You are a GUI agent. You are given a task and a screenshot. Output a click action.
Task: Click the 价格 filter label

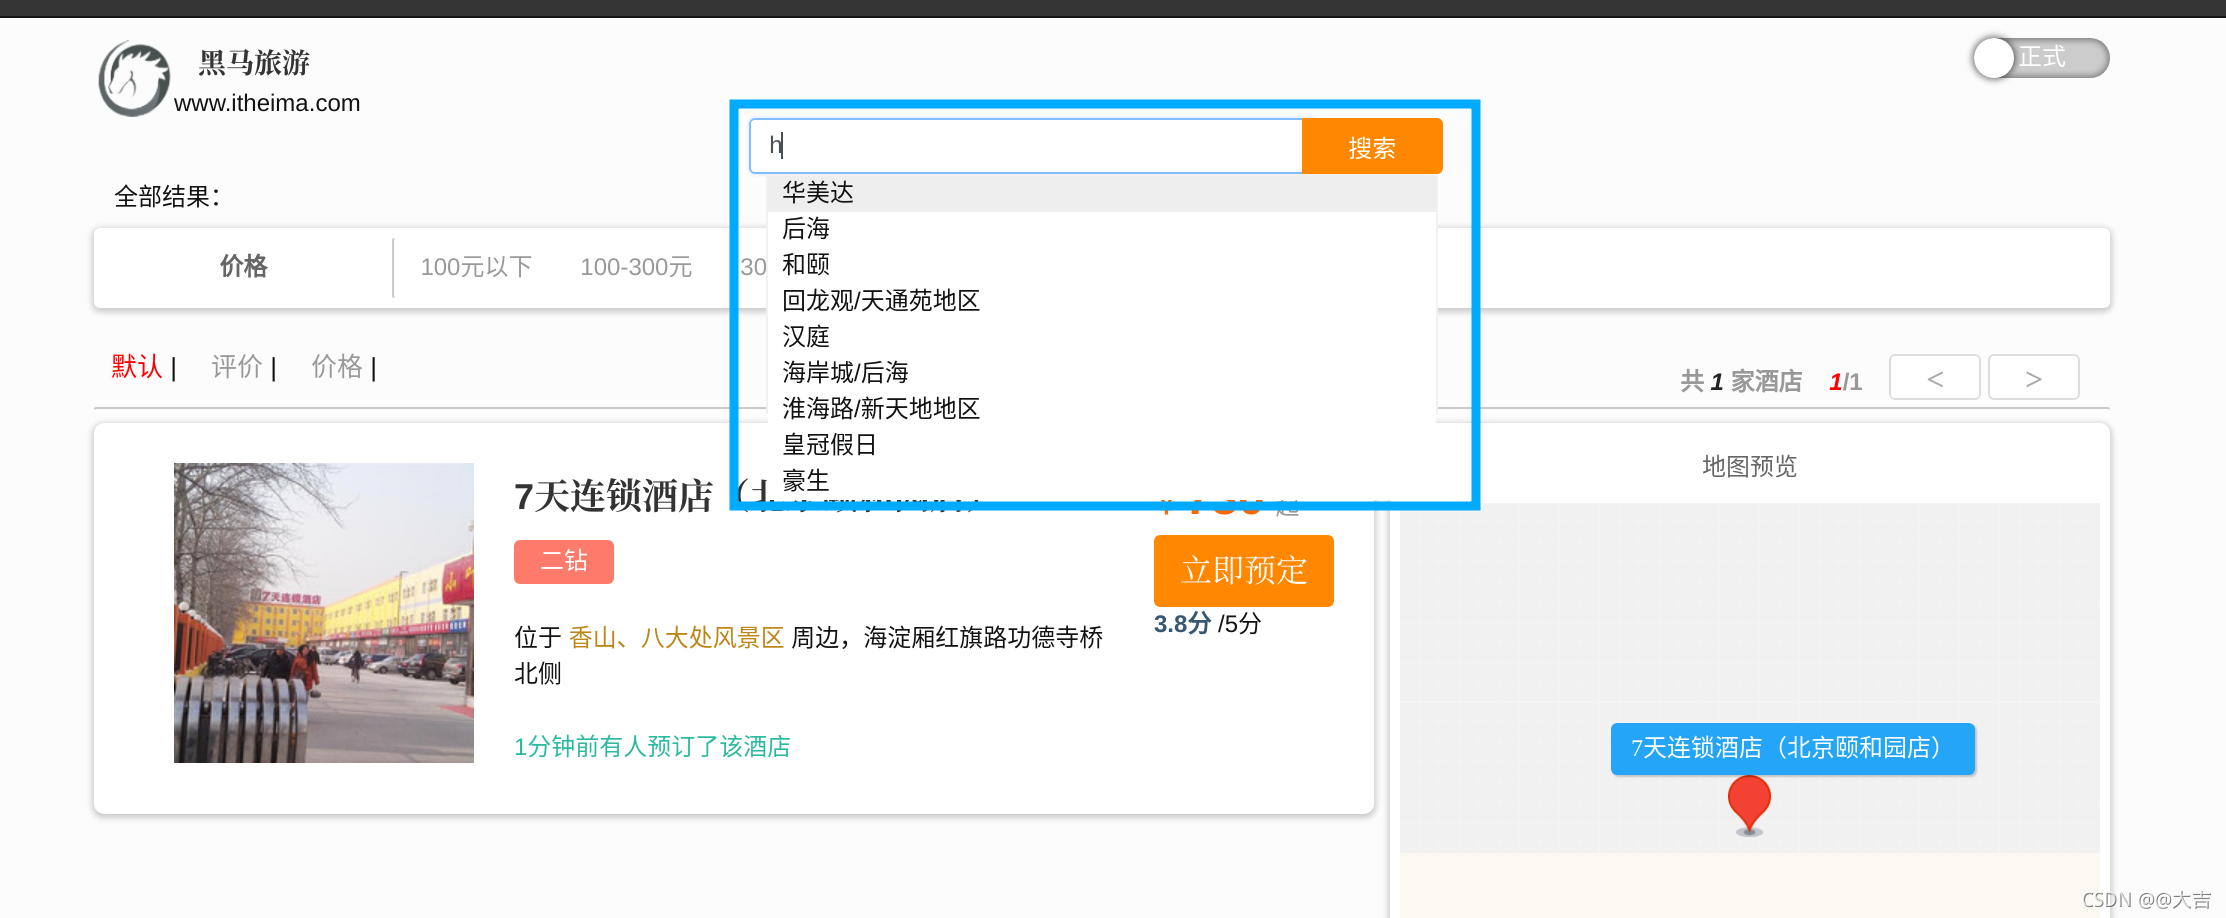(x=244, y=266)
